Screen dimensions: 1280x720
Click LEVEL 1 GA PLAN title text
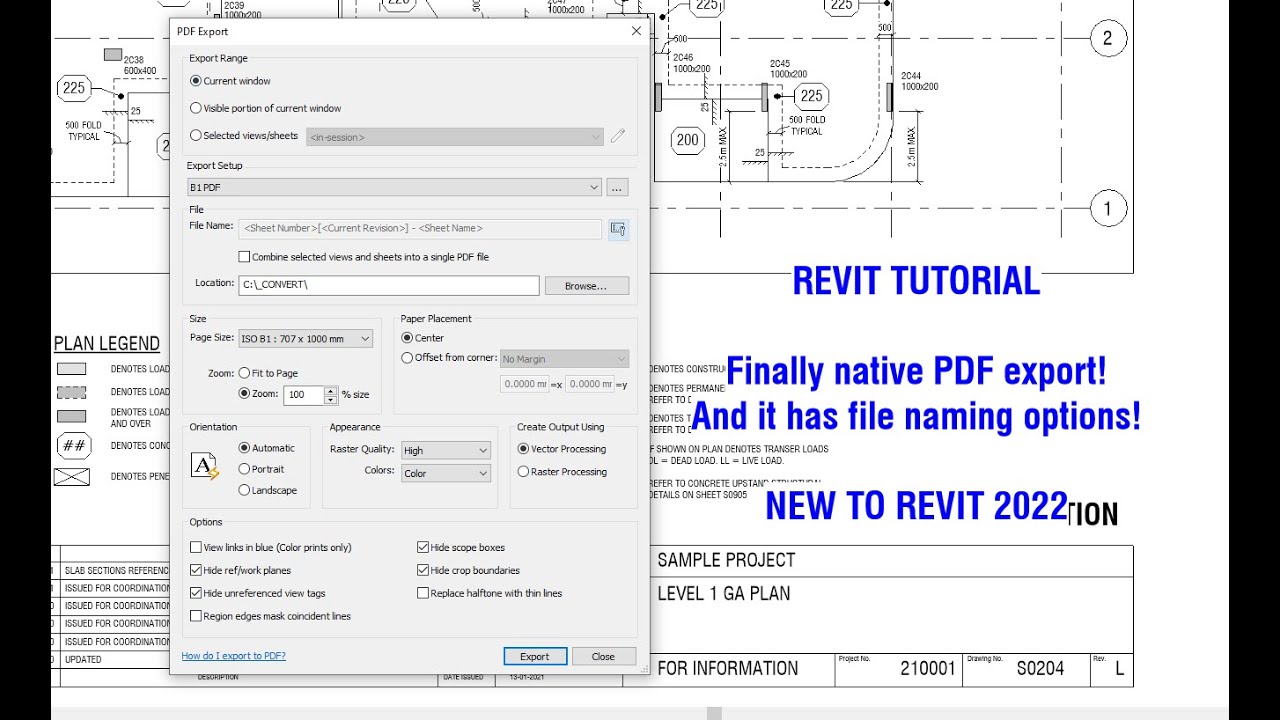pos(724,593)
